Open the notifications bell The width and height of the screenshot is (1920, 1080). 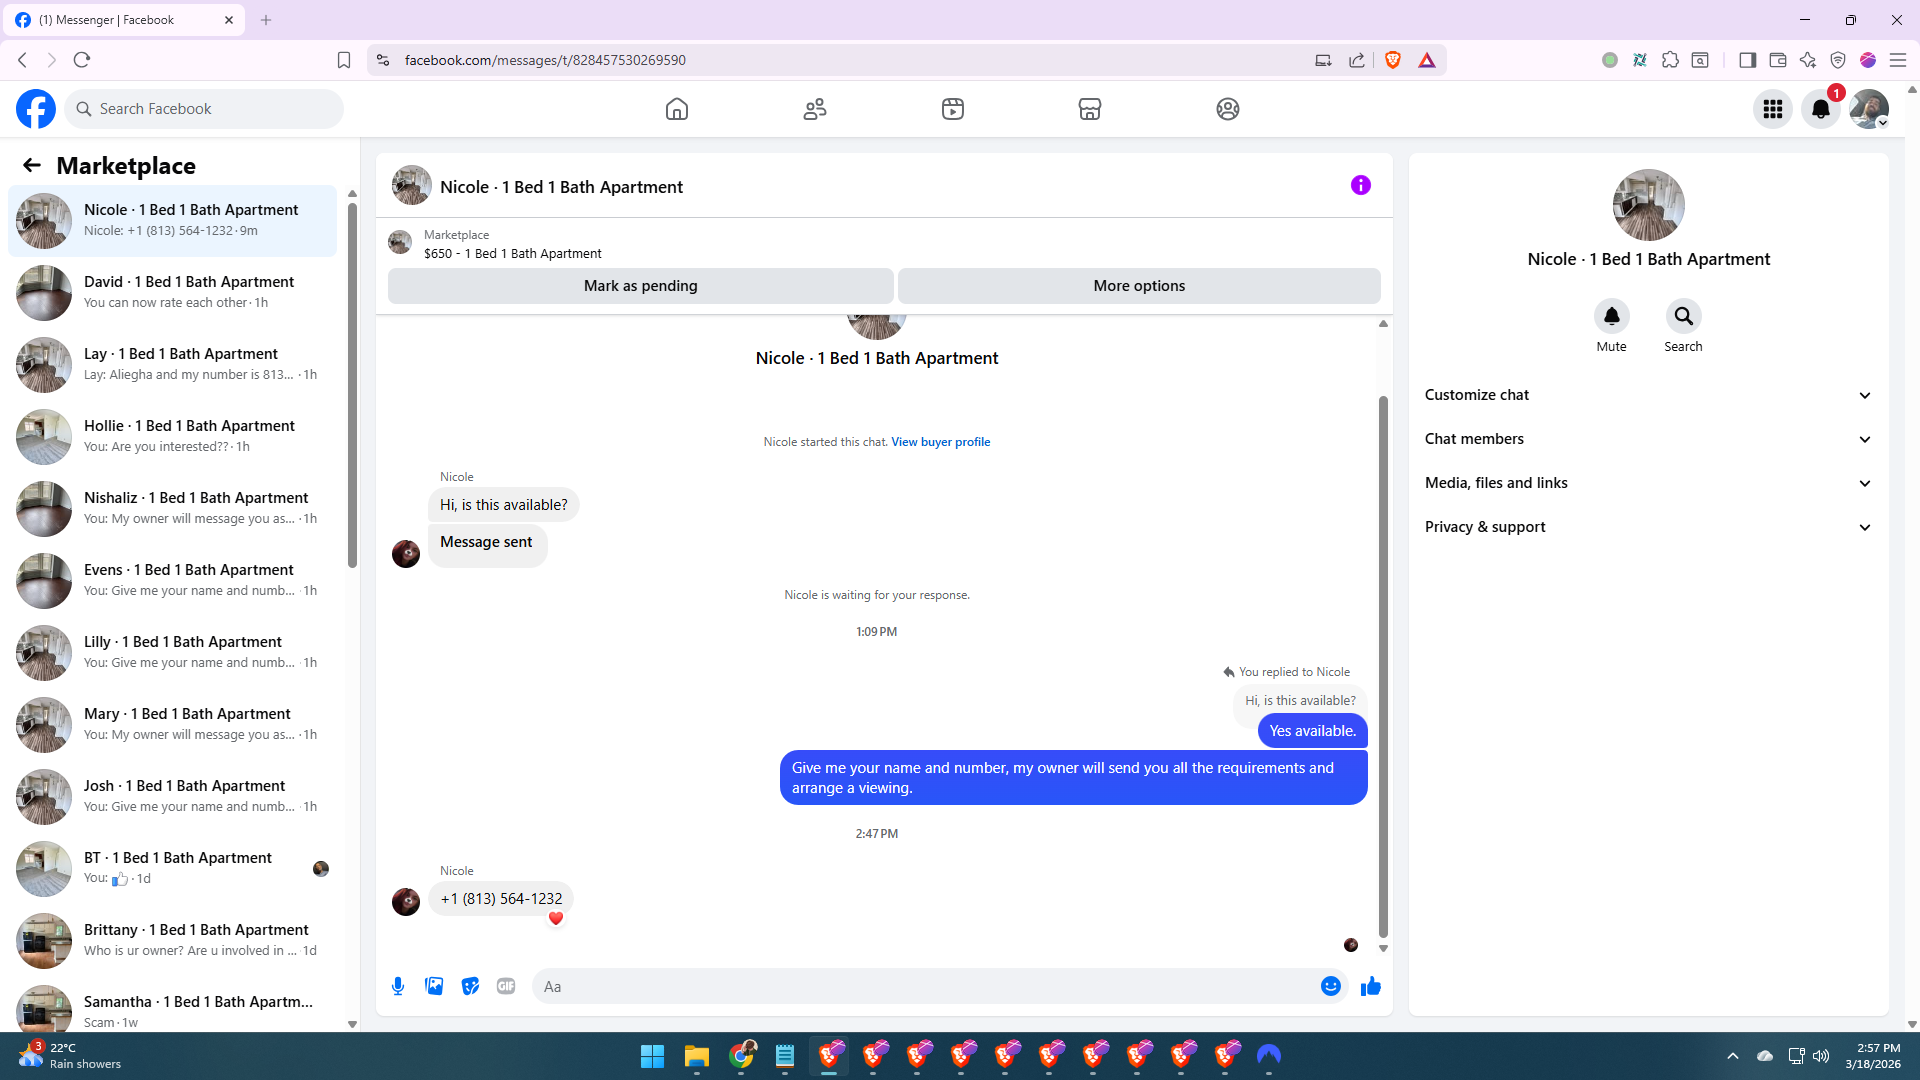1821,109
